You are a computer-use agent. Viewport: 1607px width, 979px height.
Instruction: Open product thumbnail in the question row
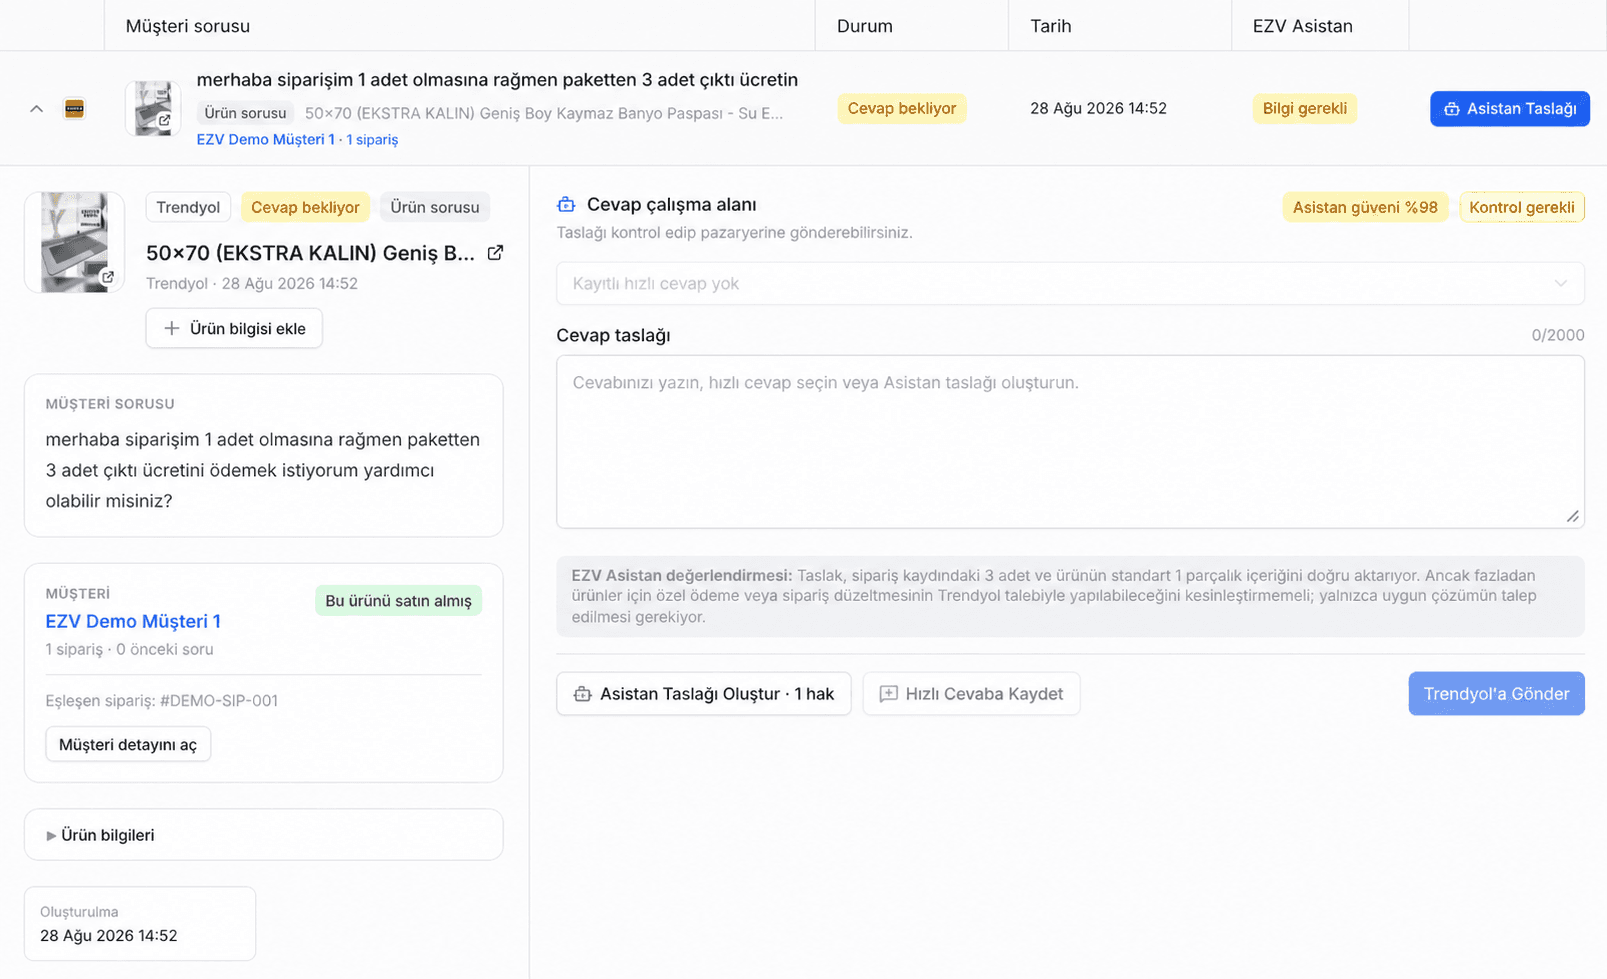click(153, 108)
